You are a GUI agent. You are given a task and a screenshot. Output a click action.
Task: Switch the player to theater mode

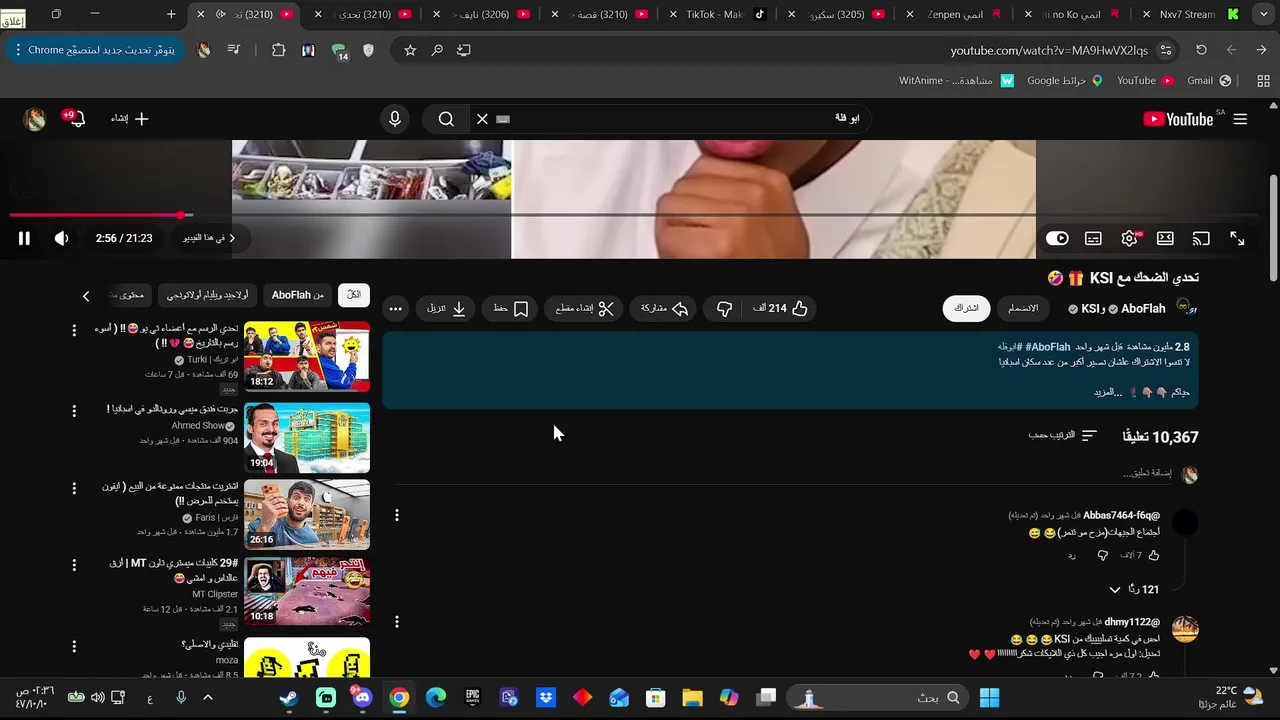1165,238
